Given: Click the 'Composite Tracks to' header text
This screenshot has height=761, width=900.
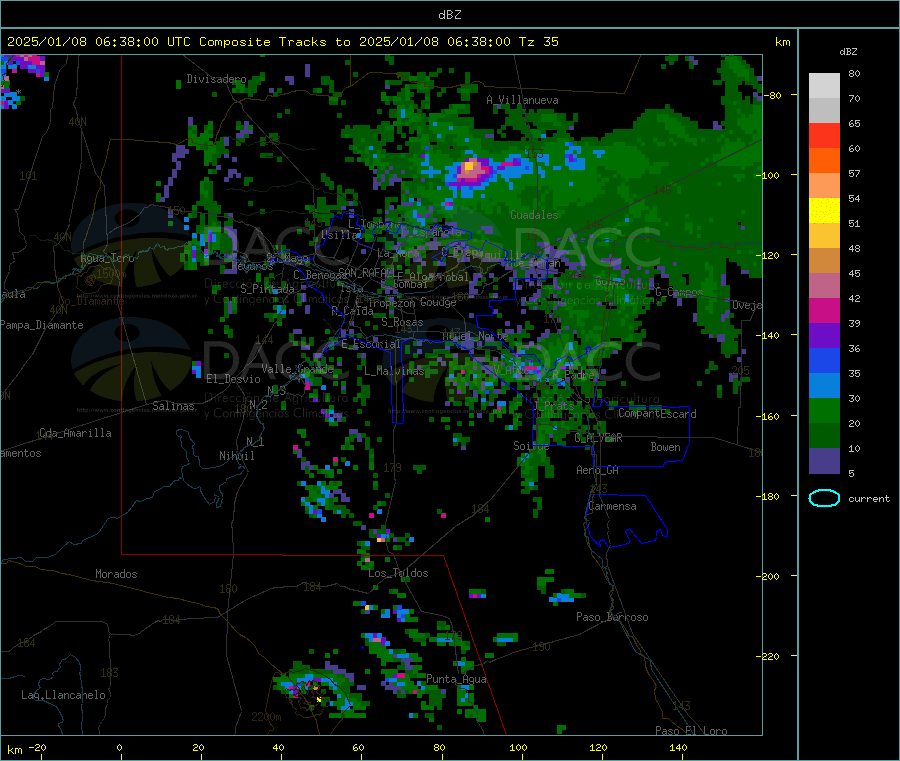Looking at the screenshot, I should point(274,42).
